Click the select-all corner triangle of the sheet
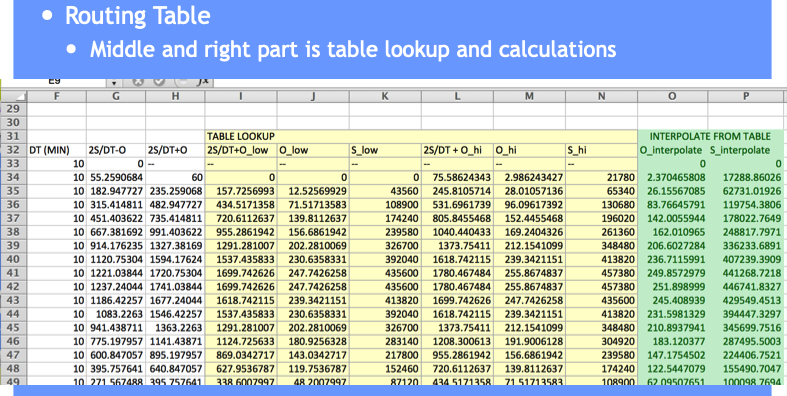Viewport: 787px width, 396px height. point(14,96)
